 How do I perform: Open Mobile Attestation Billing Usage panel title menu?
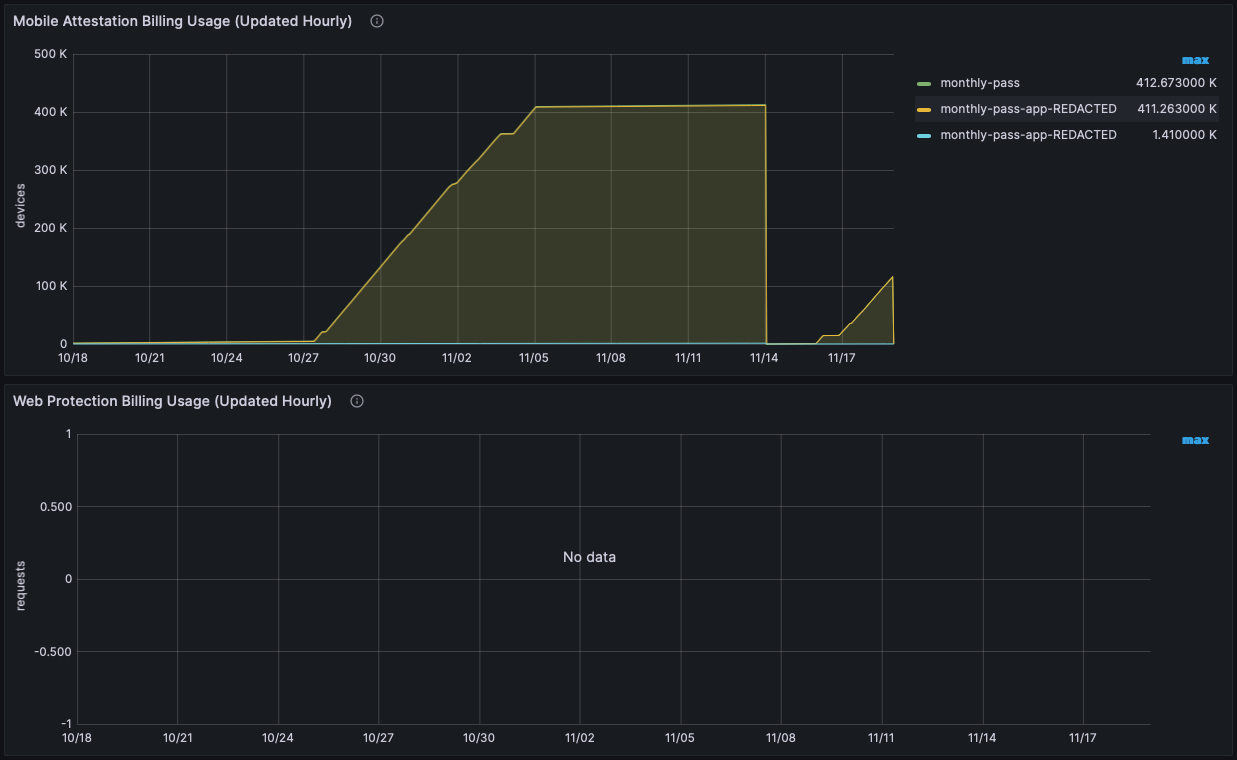(182, 21)
